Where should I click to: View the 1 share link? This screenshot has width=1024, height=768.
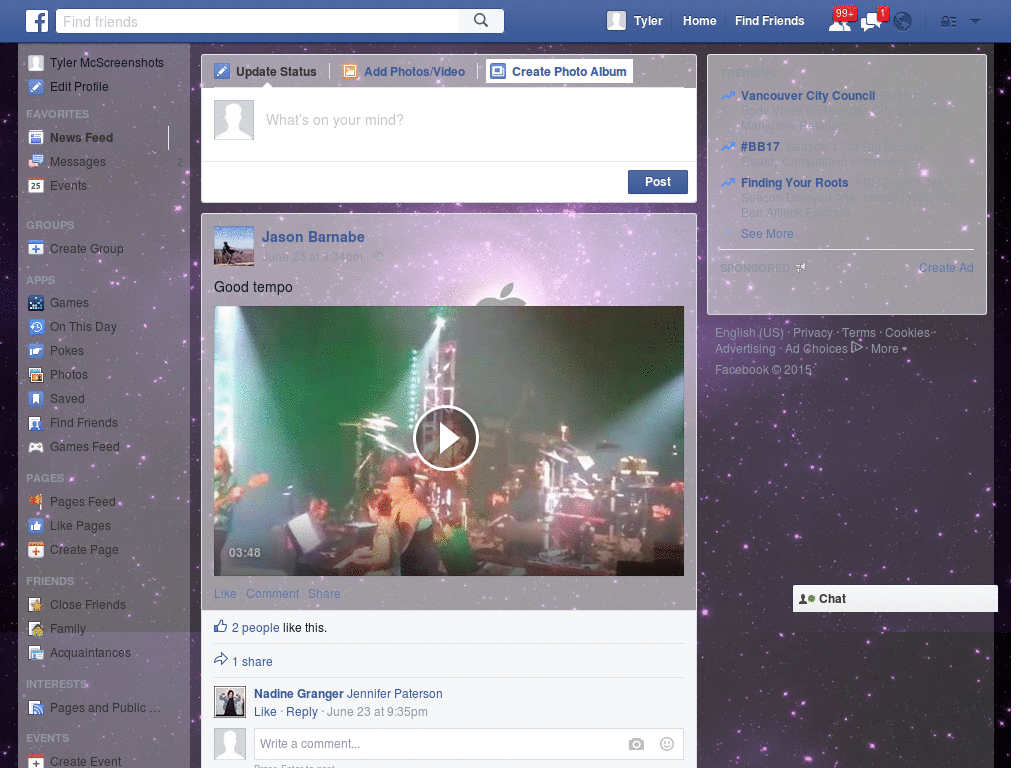coord(252,662)
